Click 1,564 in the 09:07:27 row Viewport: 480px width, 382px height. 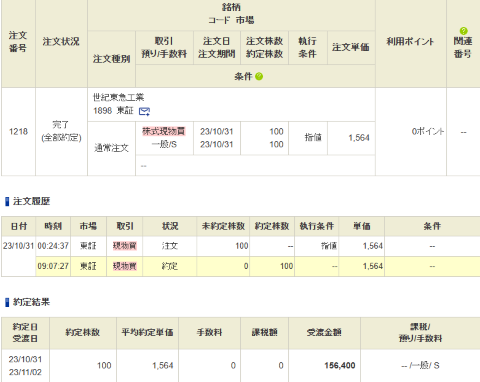click(x=373, y=266)
